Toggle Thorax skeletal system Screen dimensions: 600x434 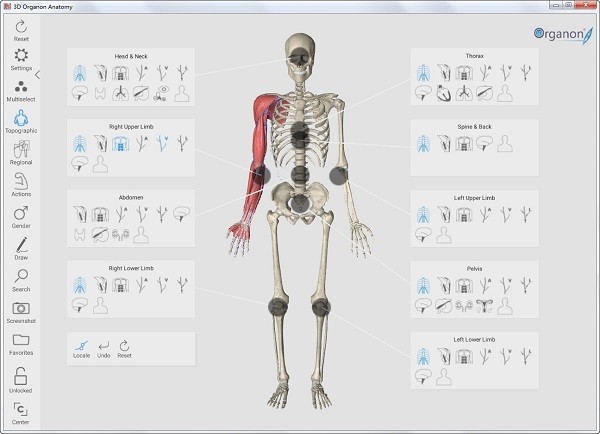[x=423, y=73]
